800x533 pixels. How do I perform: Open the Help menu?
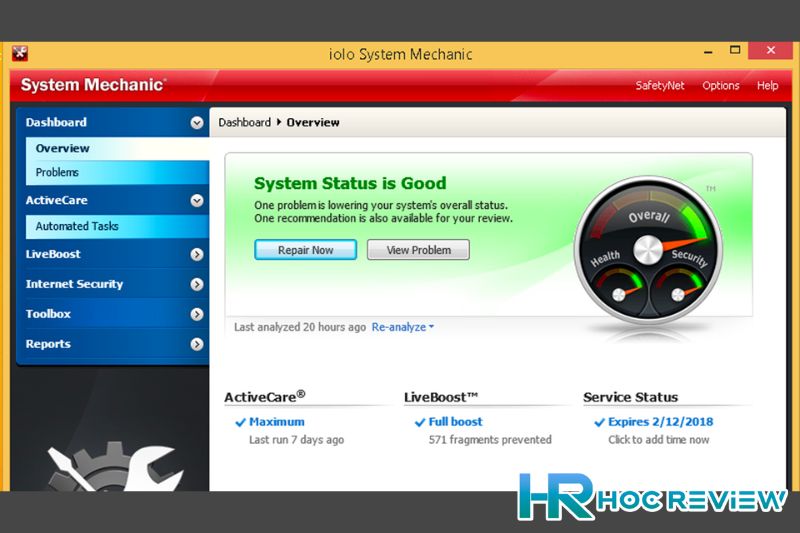tap(767, 86)
